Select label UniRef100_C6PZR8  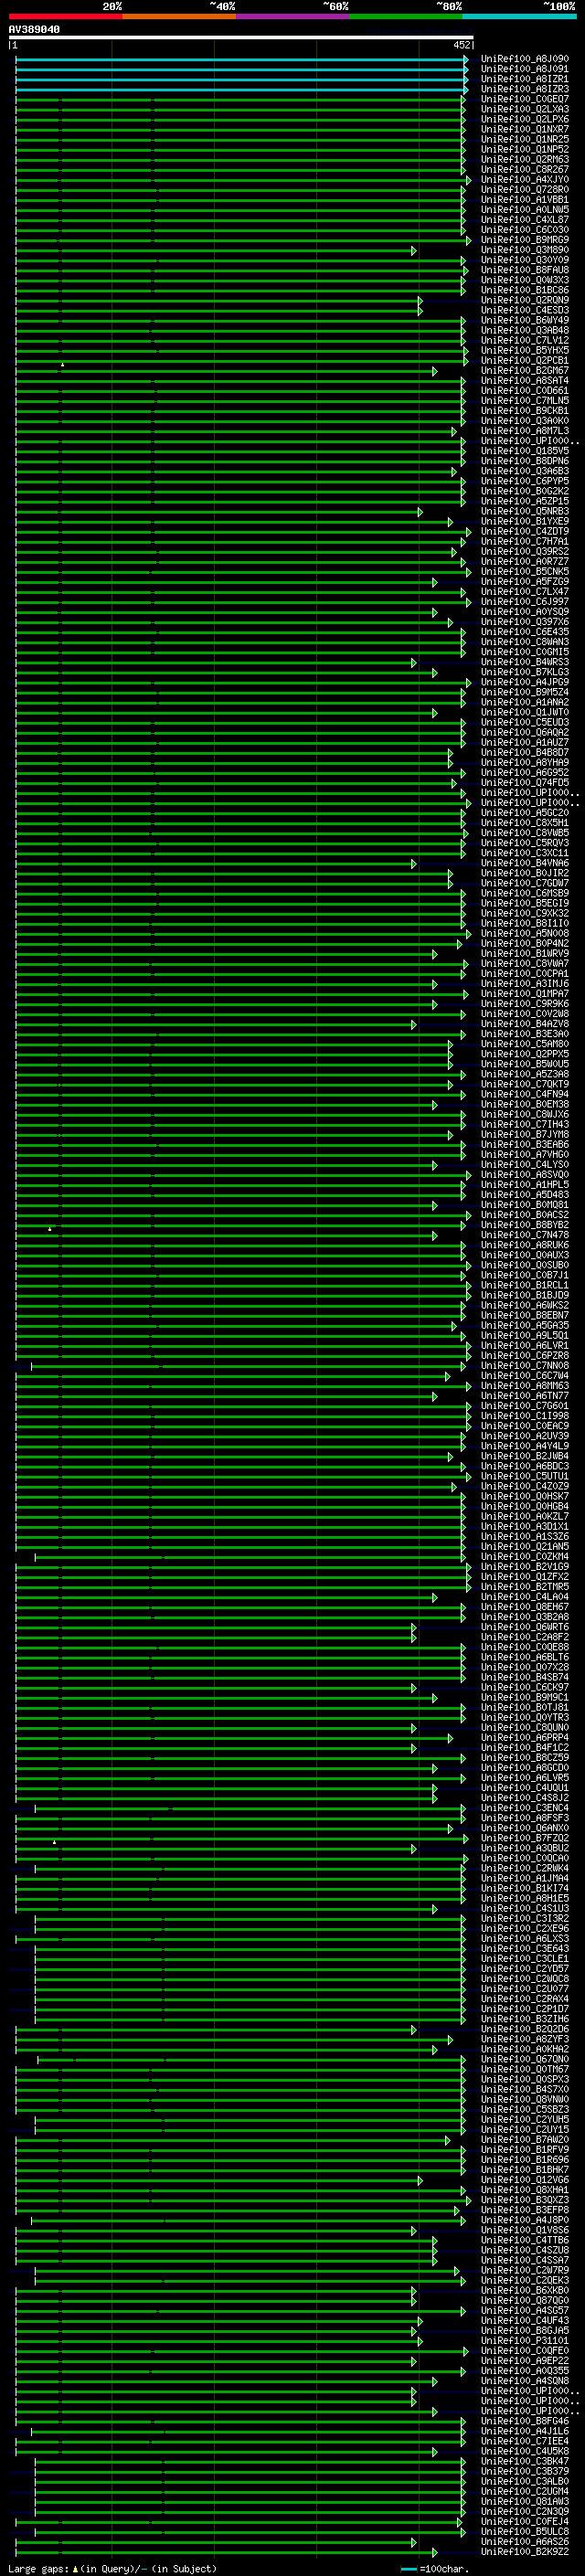pyautogui.click(x=525, y=1355)
